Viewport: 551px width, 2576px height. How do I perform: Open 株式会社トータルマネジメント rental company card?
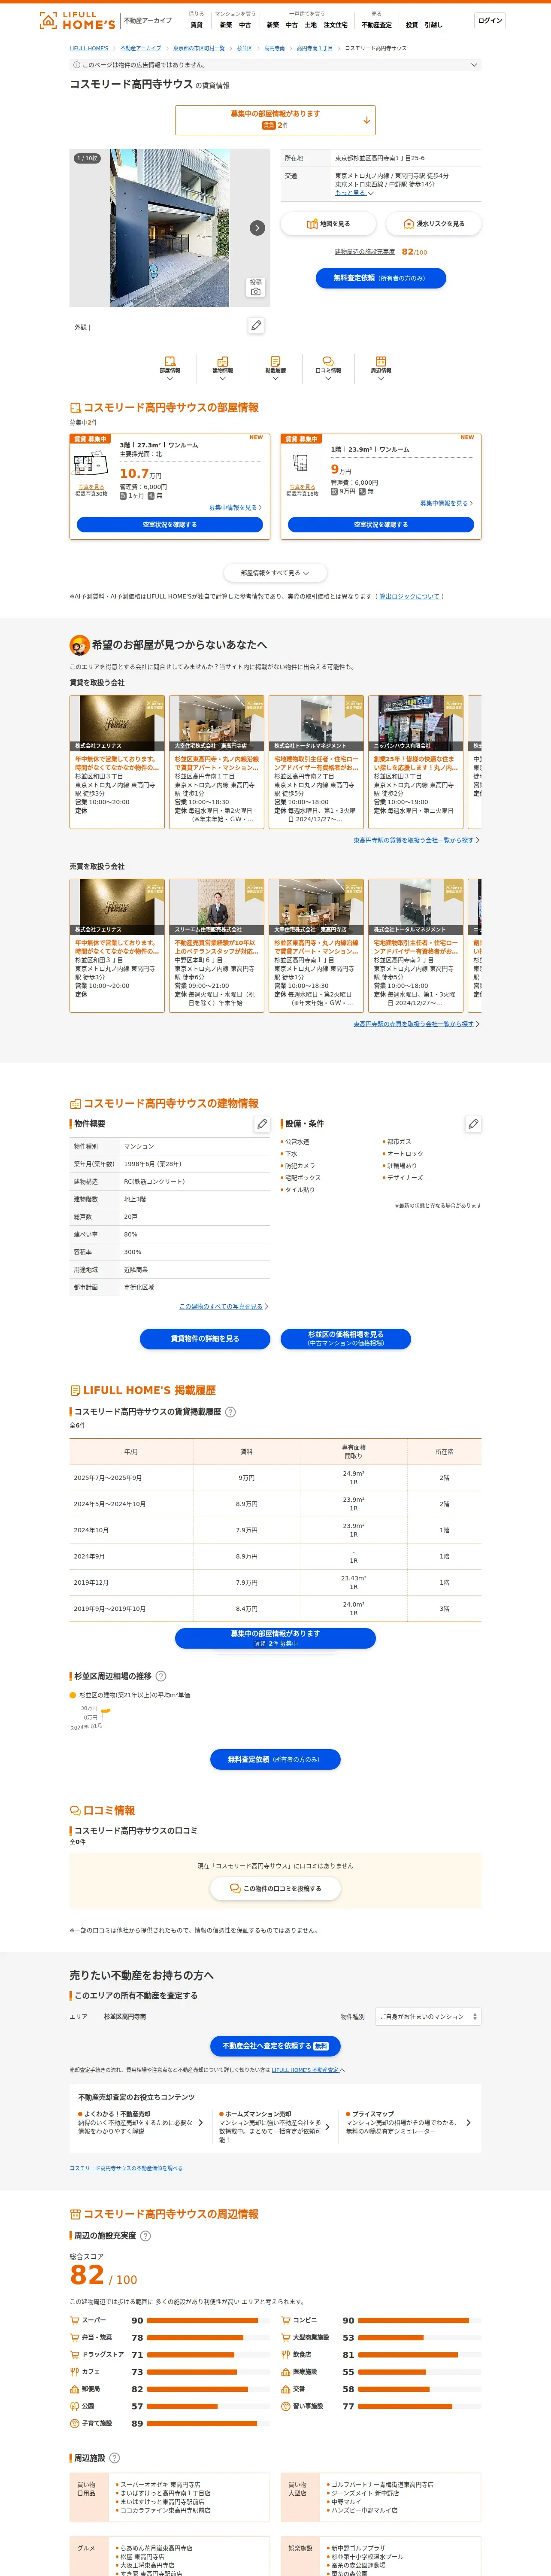click(316, 762)
